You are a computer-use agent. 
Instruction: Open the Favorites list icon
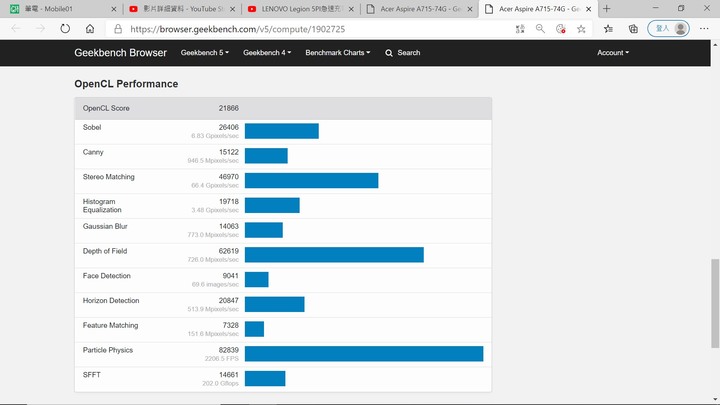[608, 29]
